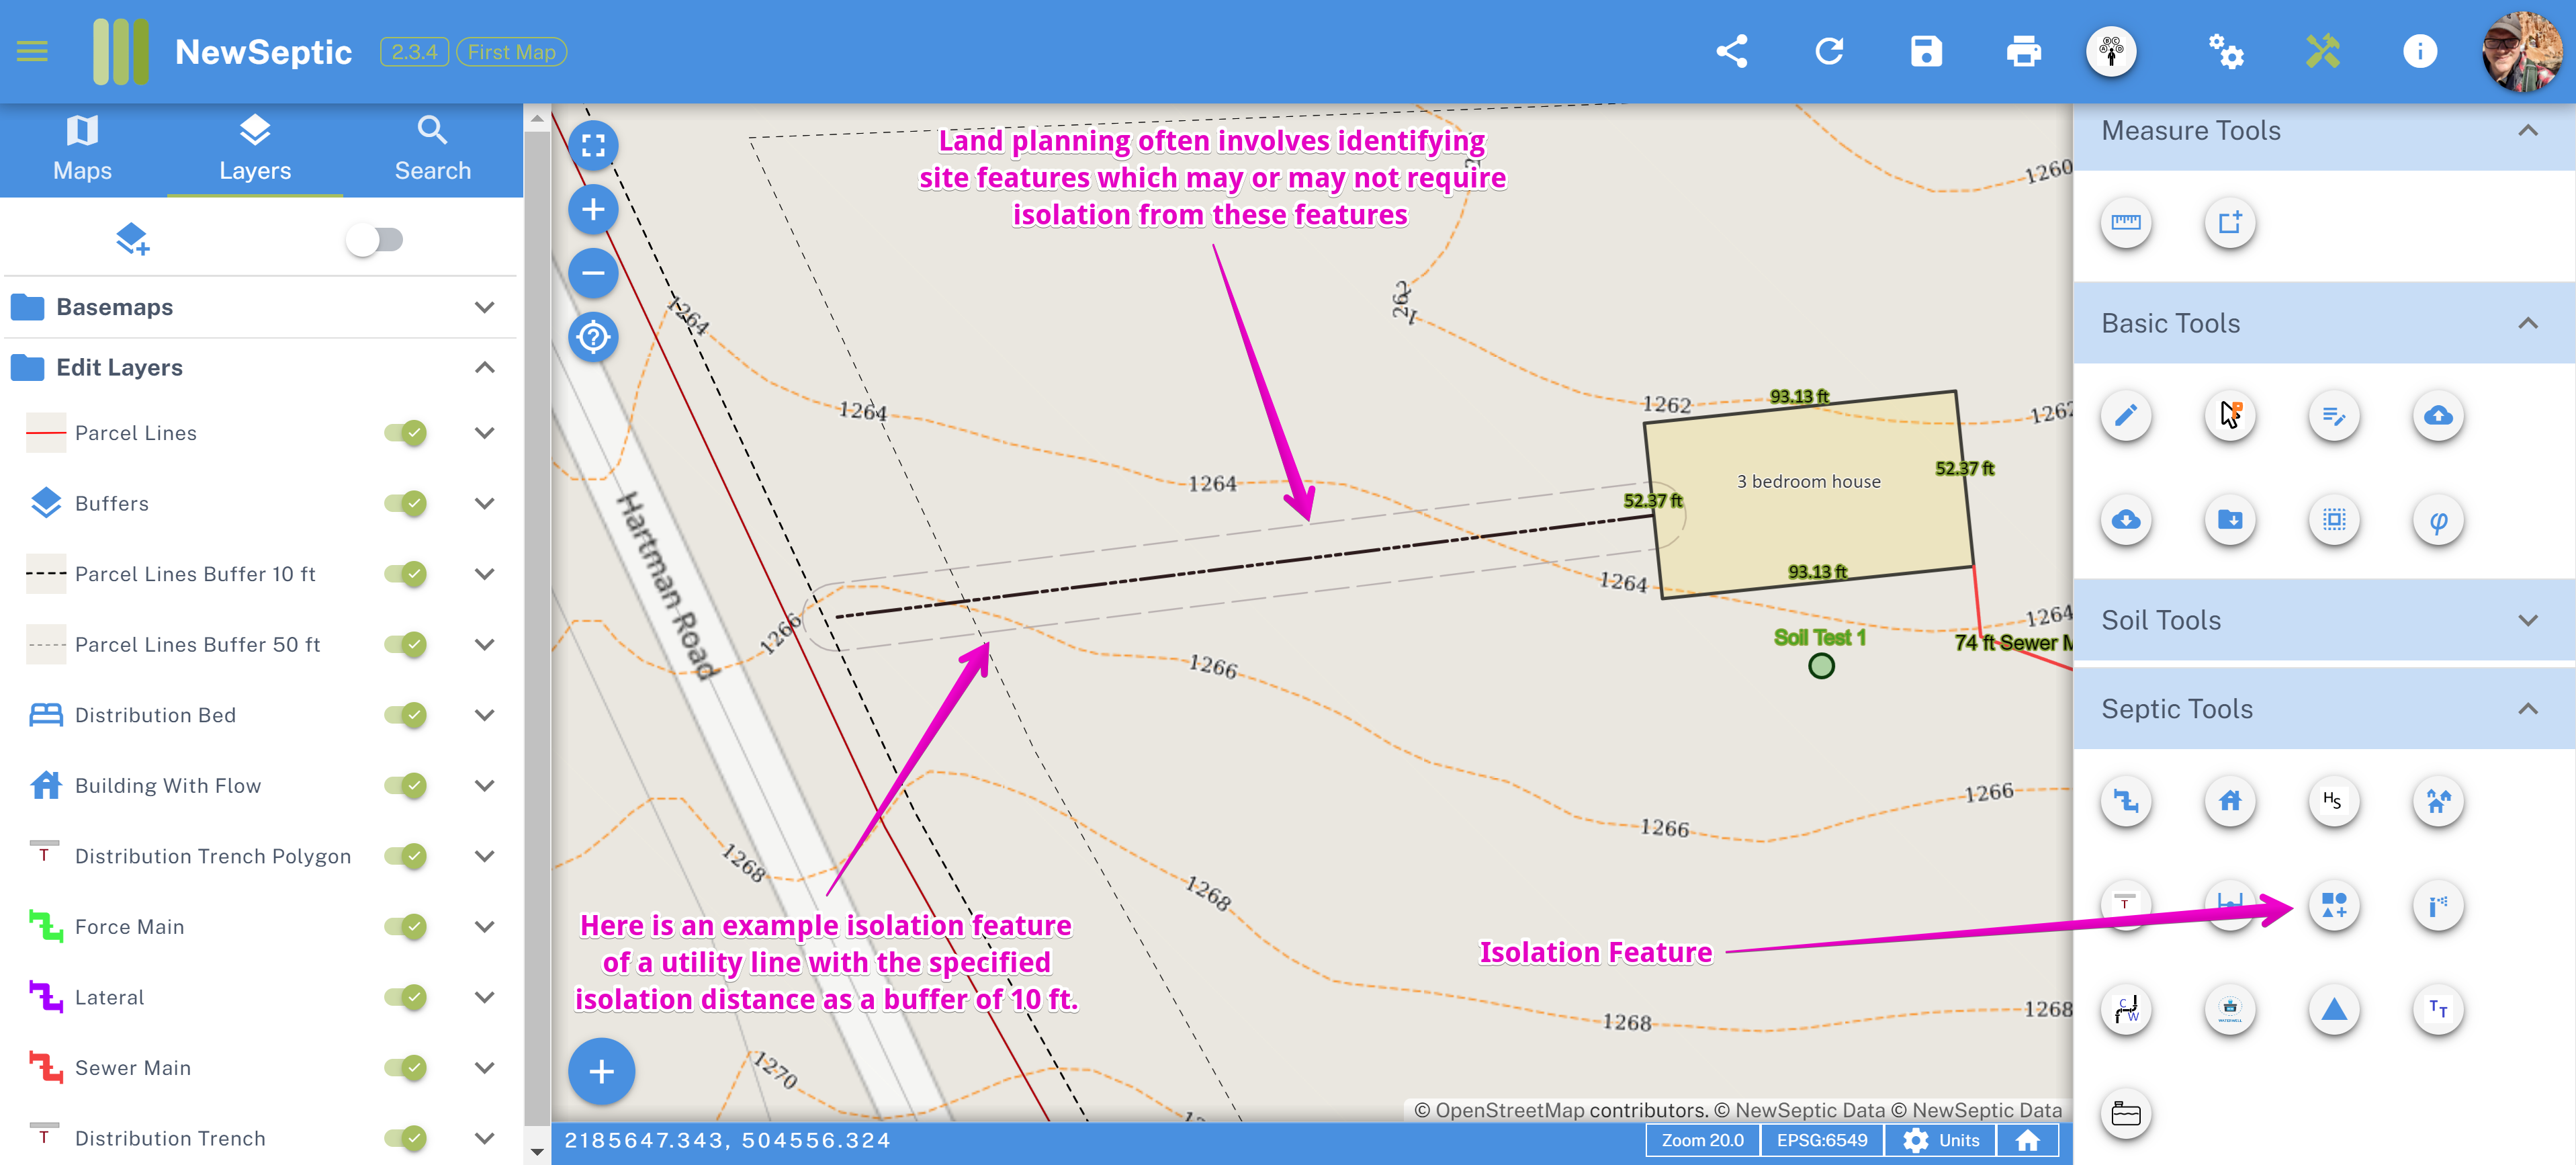
Task: Select the draw/edit feature tool
Action: 2126,414
